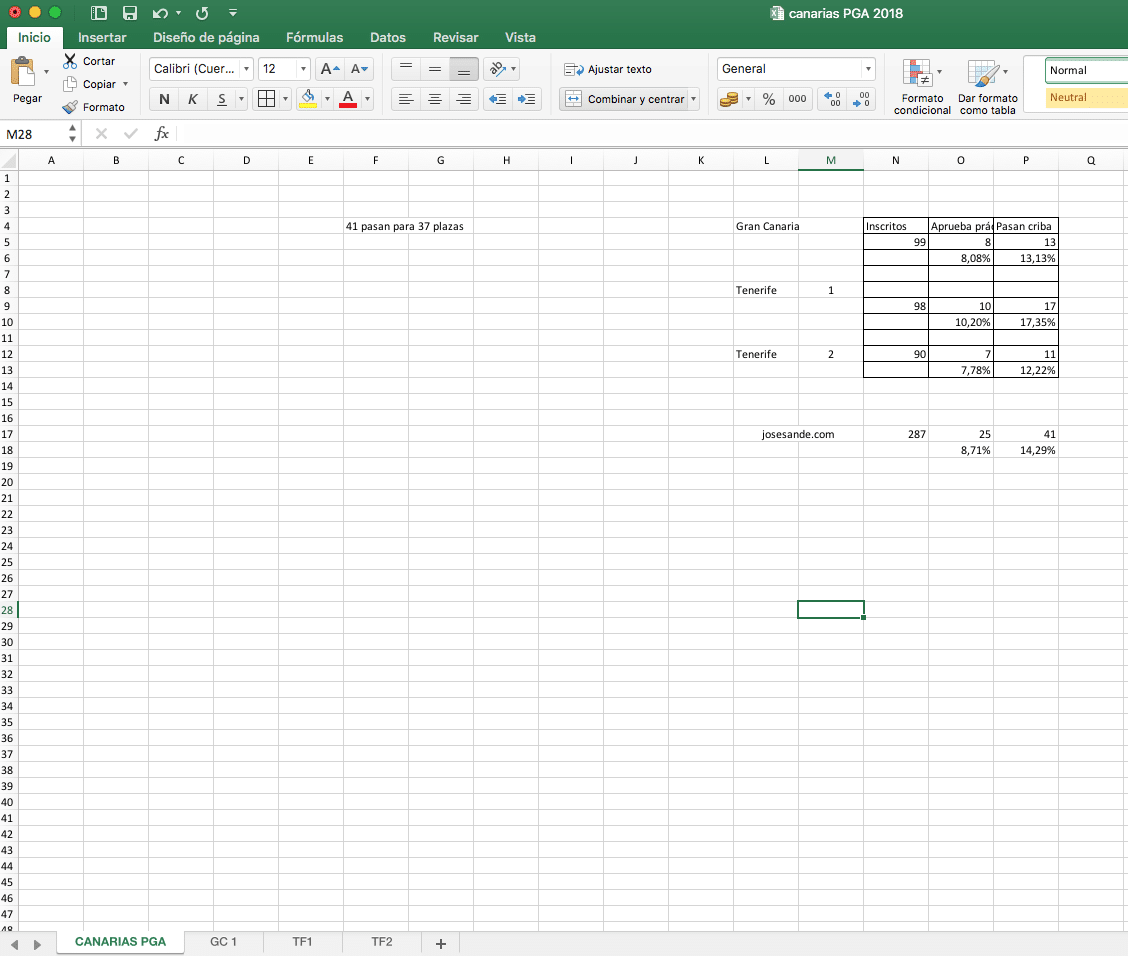Screen dimensions: 1128x956
Task: Increase font size with large A icon
Action: click(330, 69)
